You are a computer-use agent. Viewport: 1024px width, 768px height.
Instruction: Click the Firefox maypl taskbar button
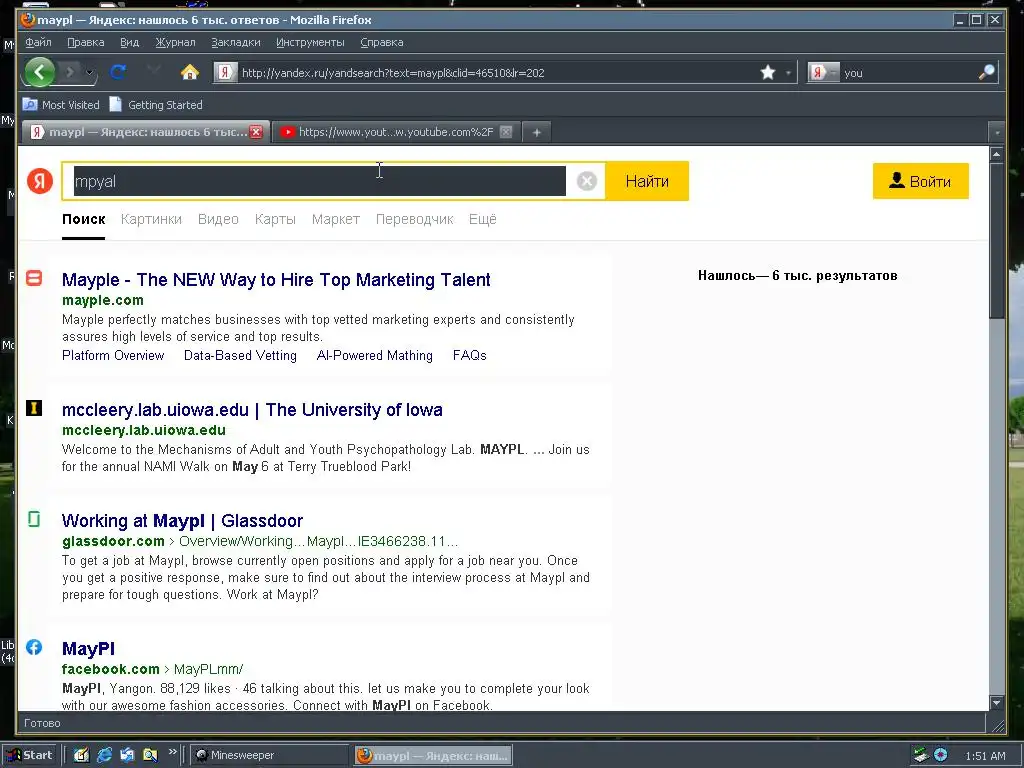pyautogui.click(x=433, y=756)
